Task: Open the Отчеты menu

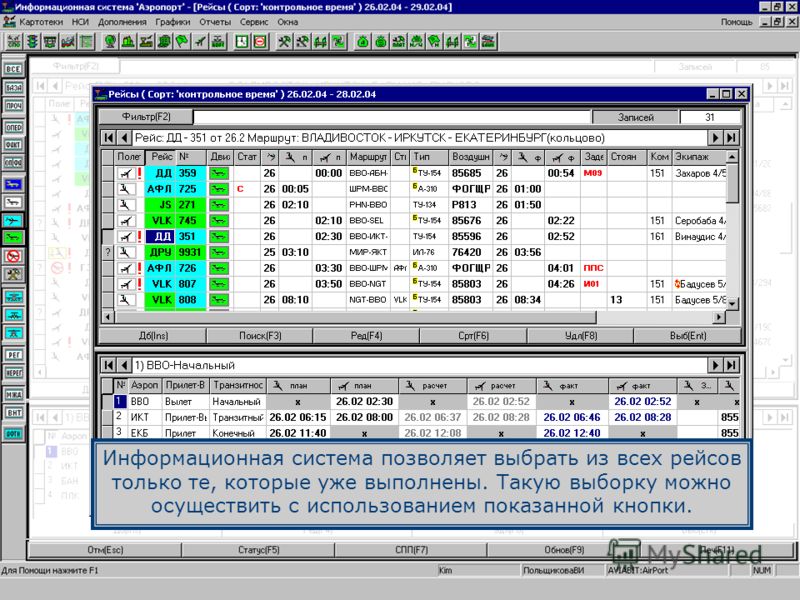Action: click(215, 22)
